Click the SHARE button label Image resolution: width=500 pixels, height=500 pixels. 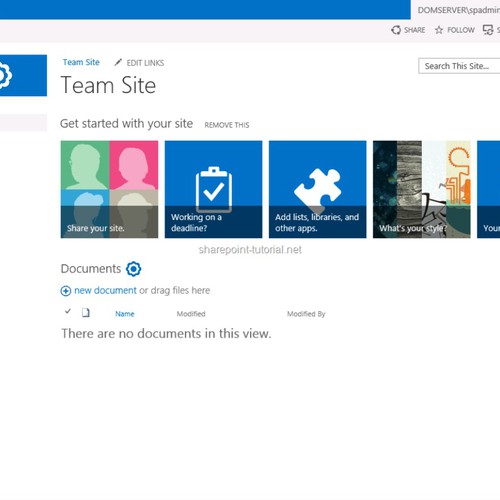click(414, 30)
